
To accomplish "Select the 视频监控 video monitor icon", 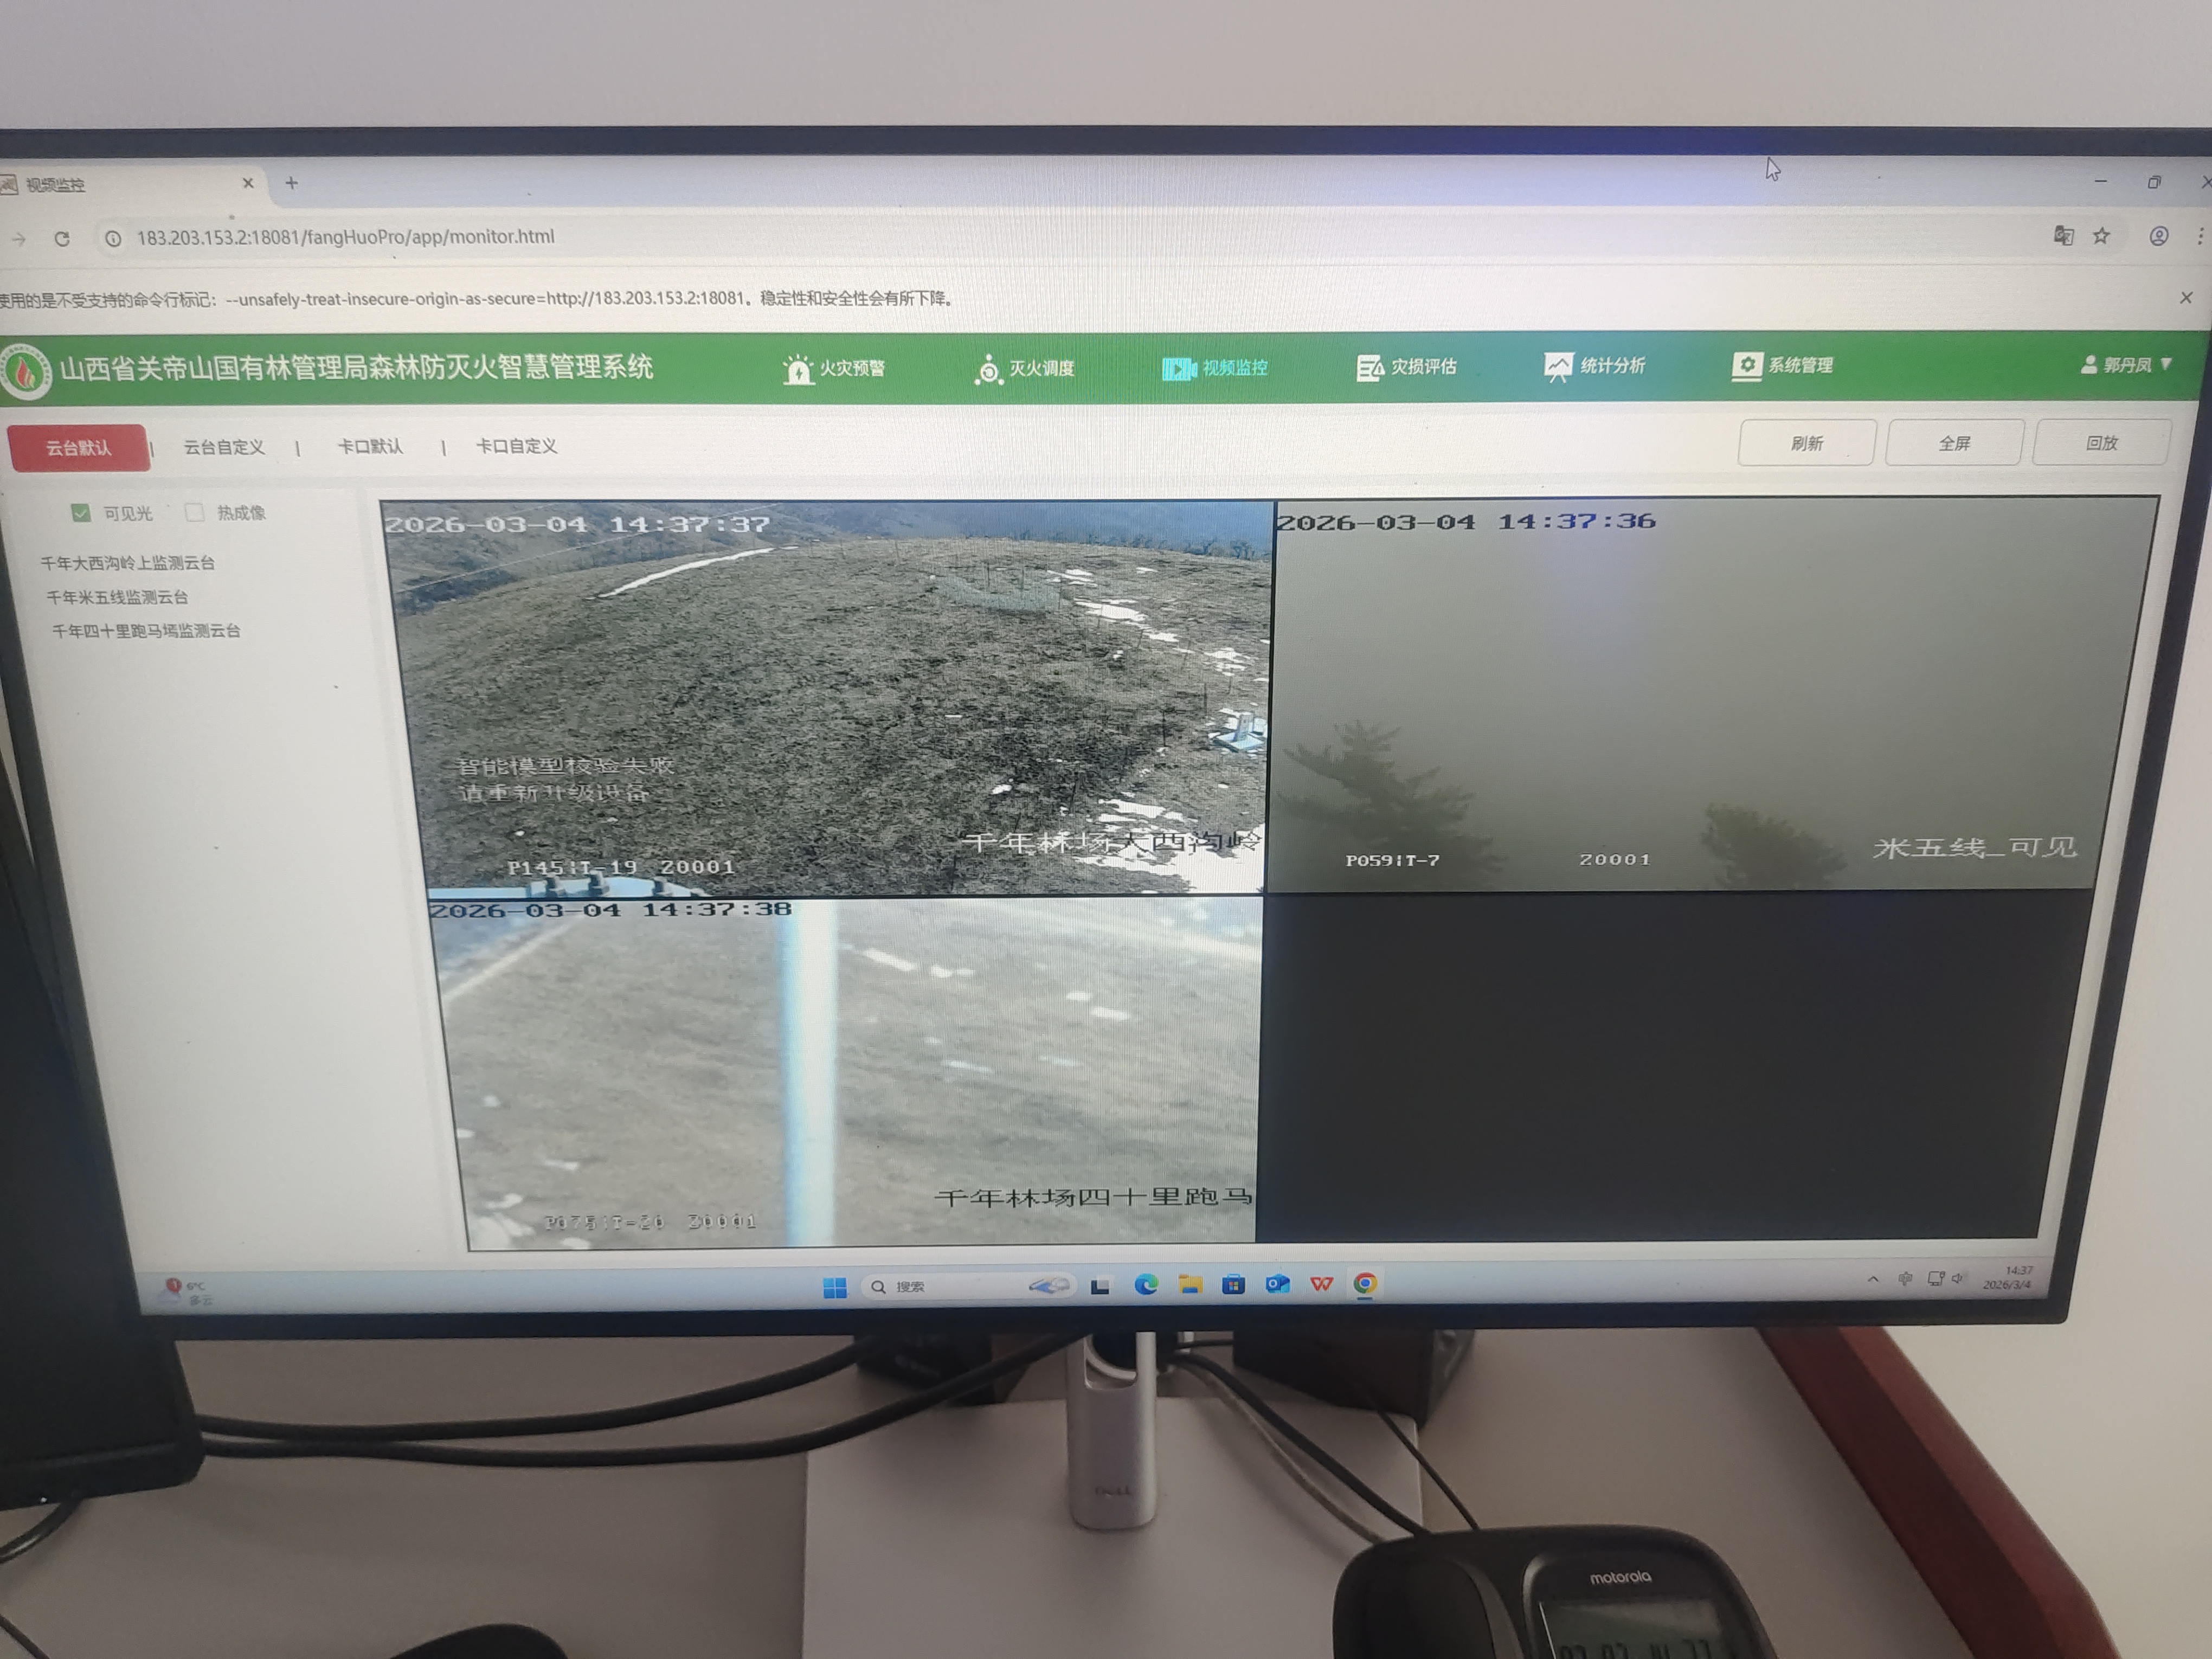I will point(1178,368).
